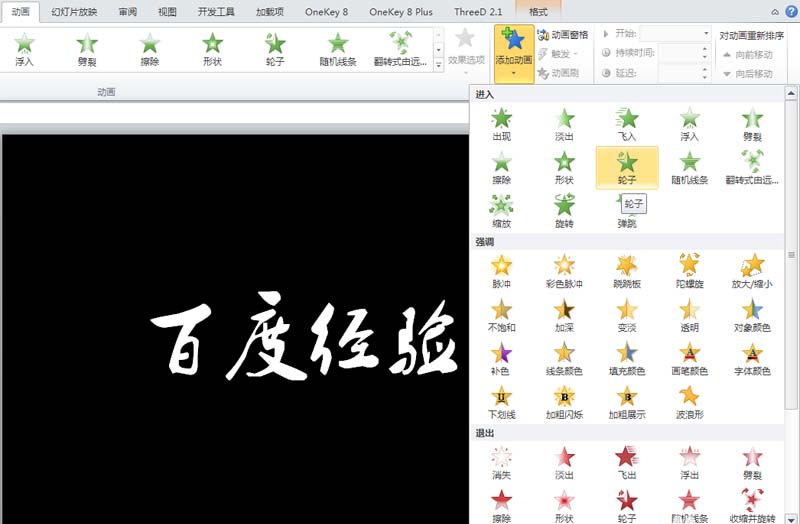The image size is (800, 524).
Task: Click 向后移动 reorder button
Action: 748,73
